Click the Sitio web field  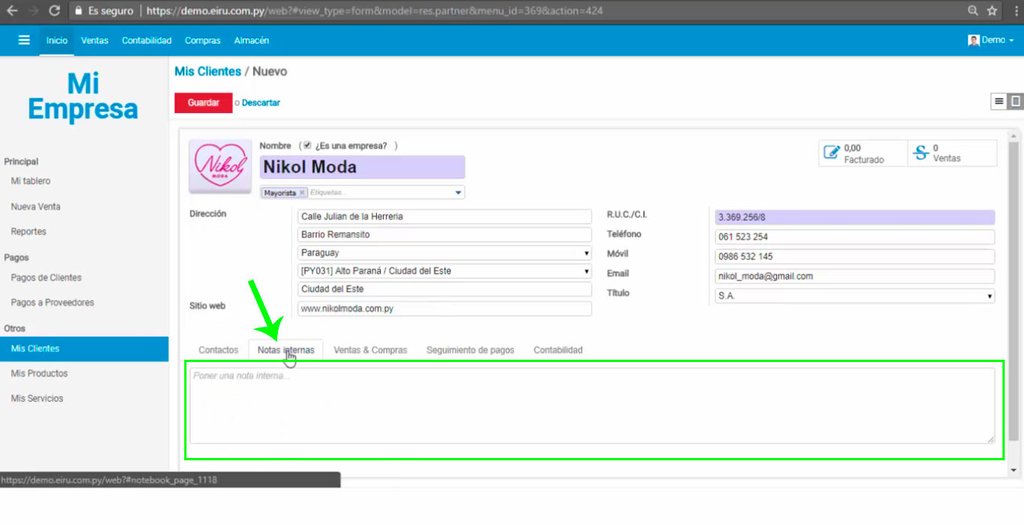444,309
